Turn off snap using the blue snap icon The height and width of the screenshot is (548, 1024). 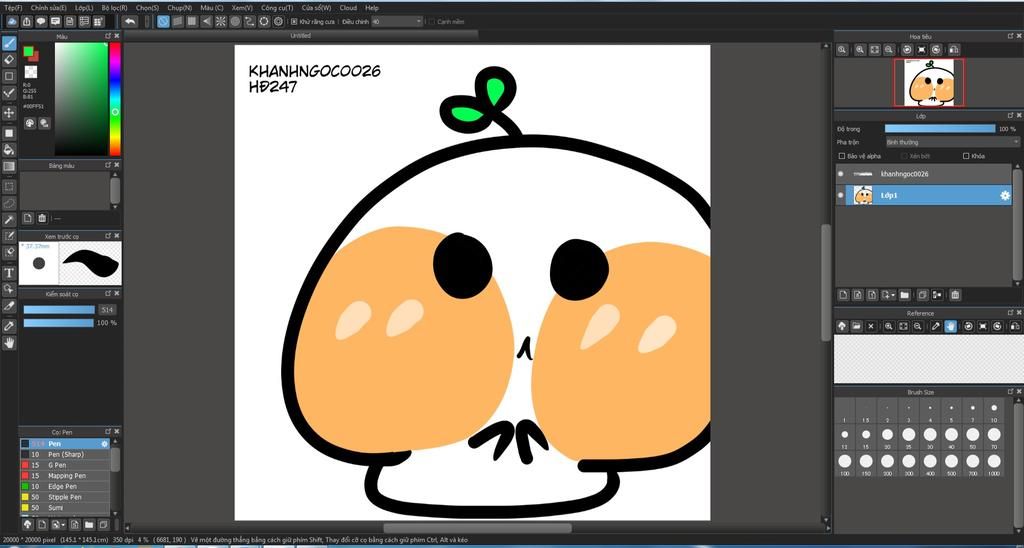(x=163, y=22)
